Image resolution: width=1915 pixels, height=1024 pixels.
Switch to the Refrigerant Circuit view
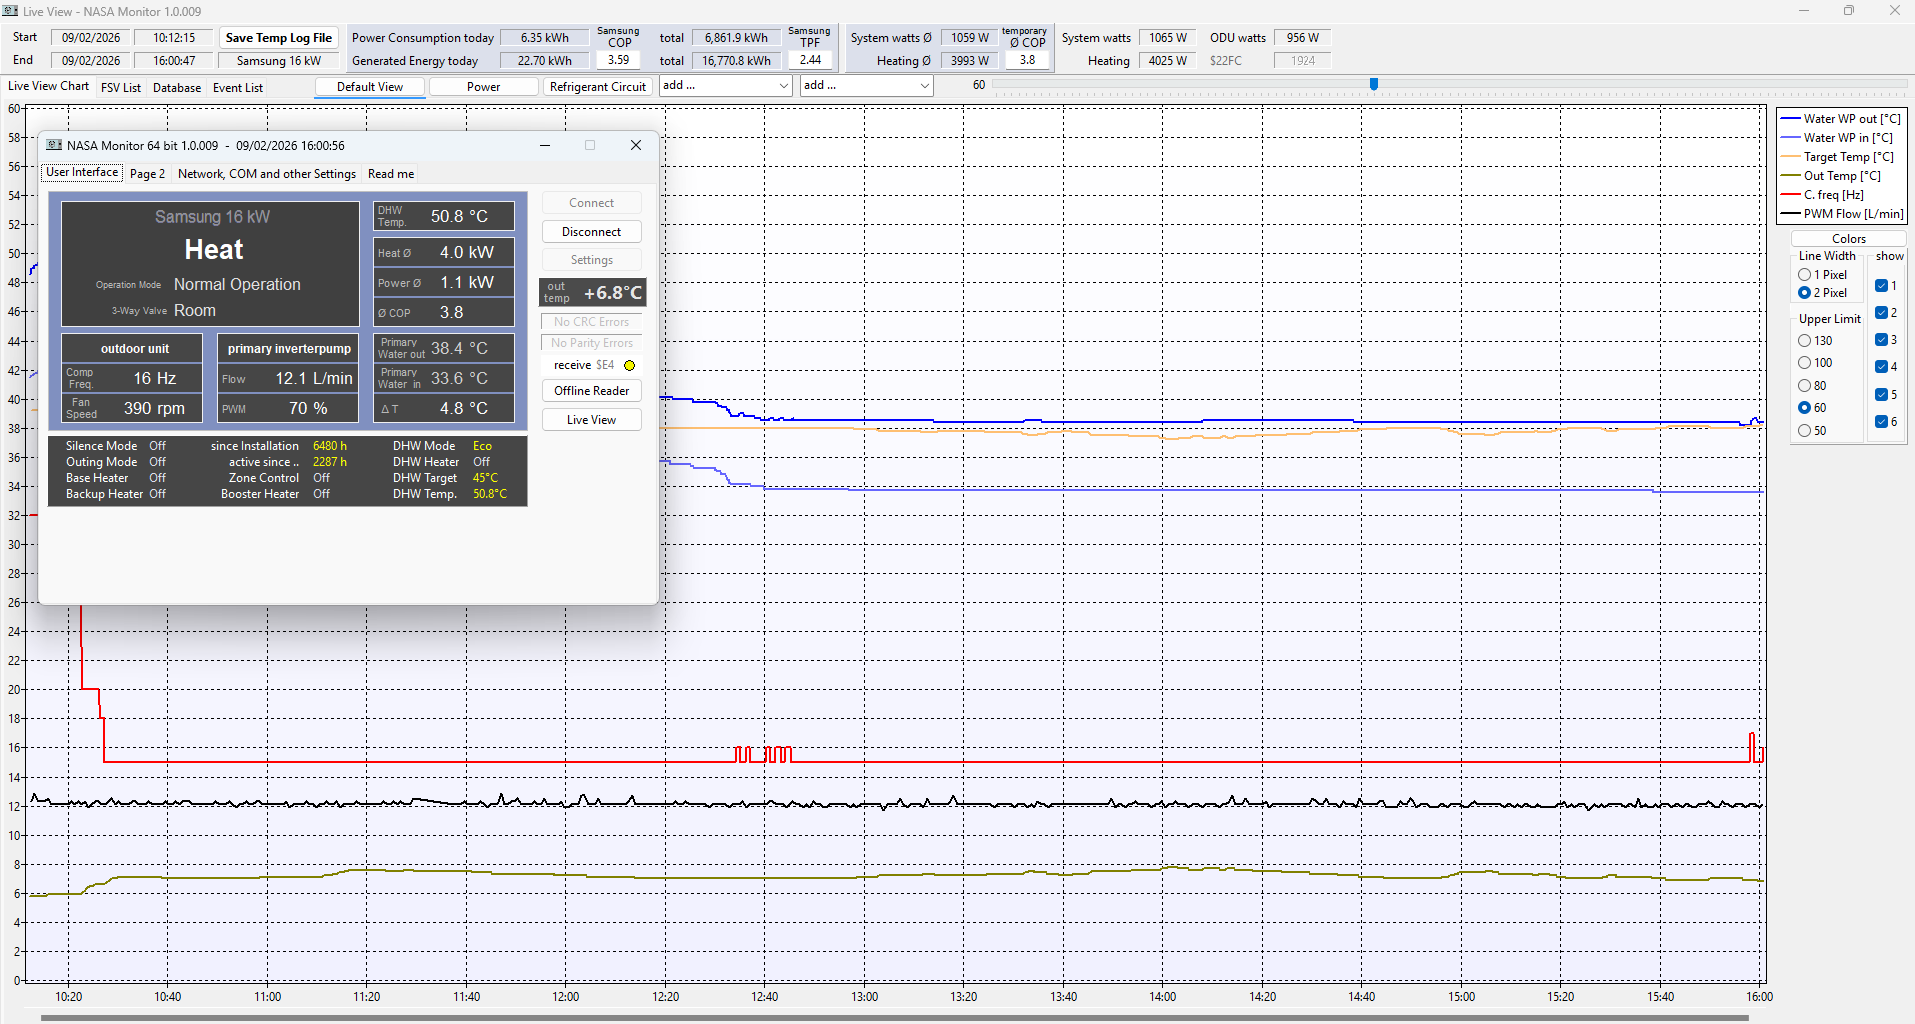[597, 87]
